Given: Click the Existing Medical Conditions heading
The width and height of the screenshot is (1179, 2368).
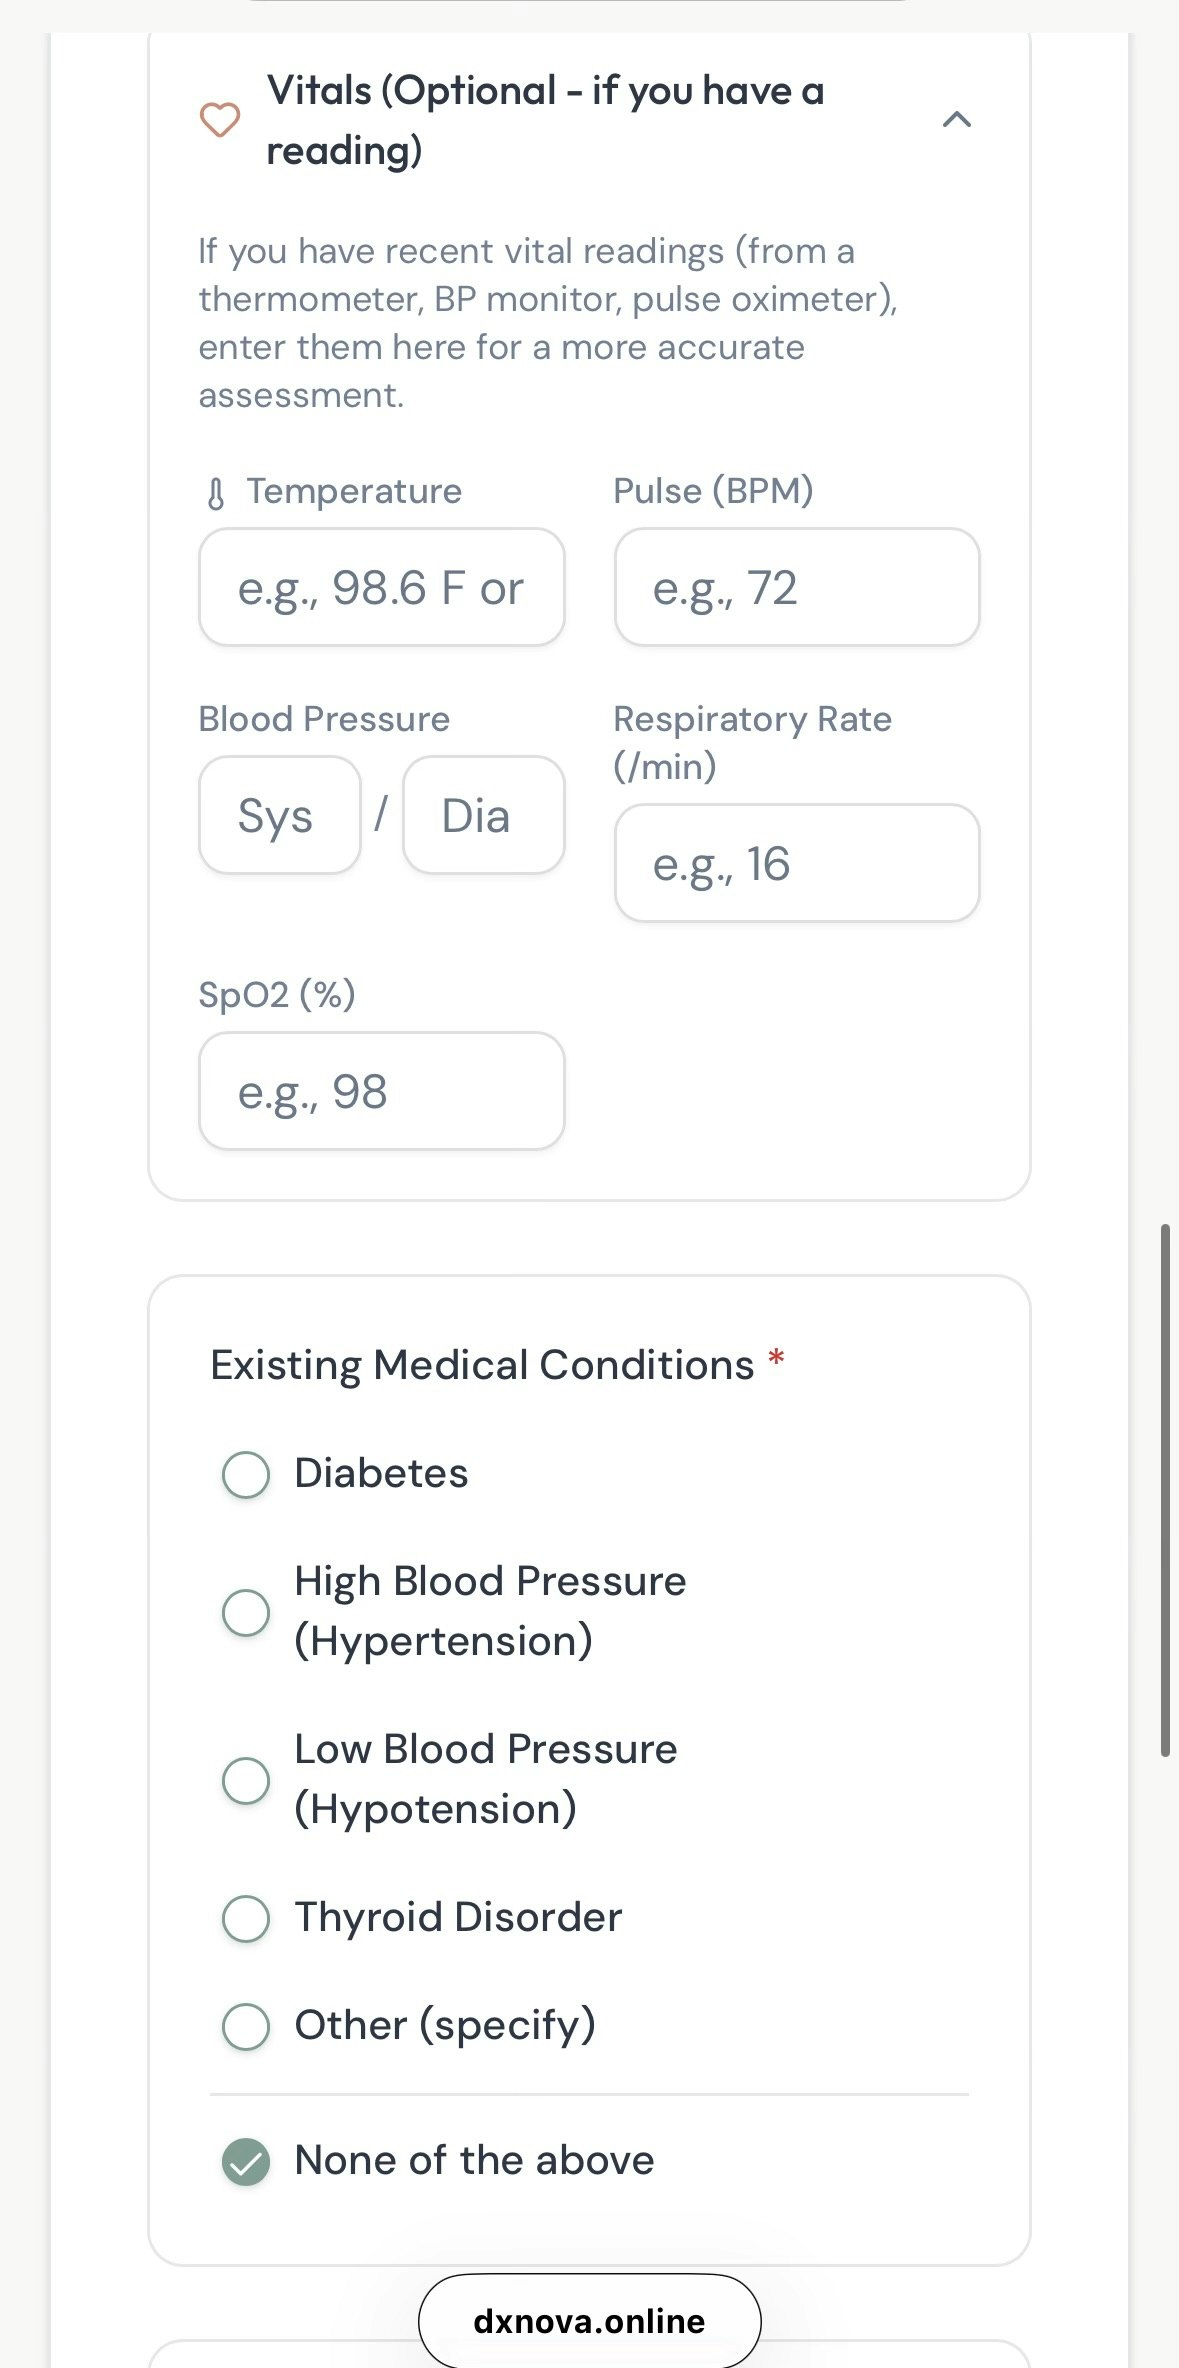Looking at the screenshot, I should pos(482,1365).
